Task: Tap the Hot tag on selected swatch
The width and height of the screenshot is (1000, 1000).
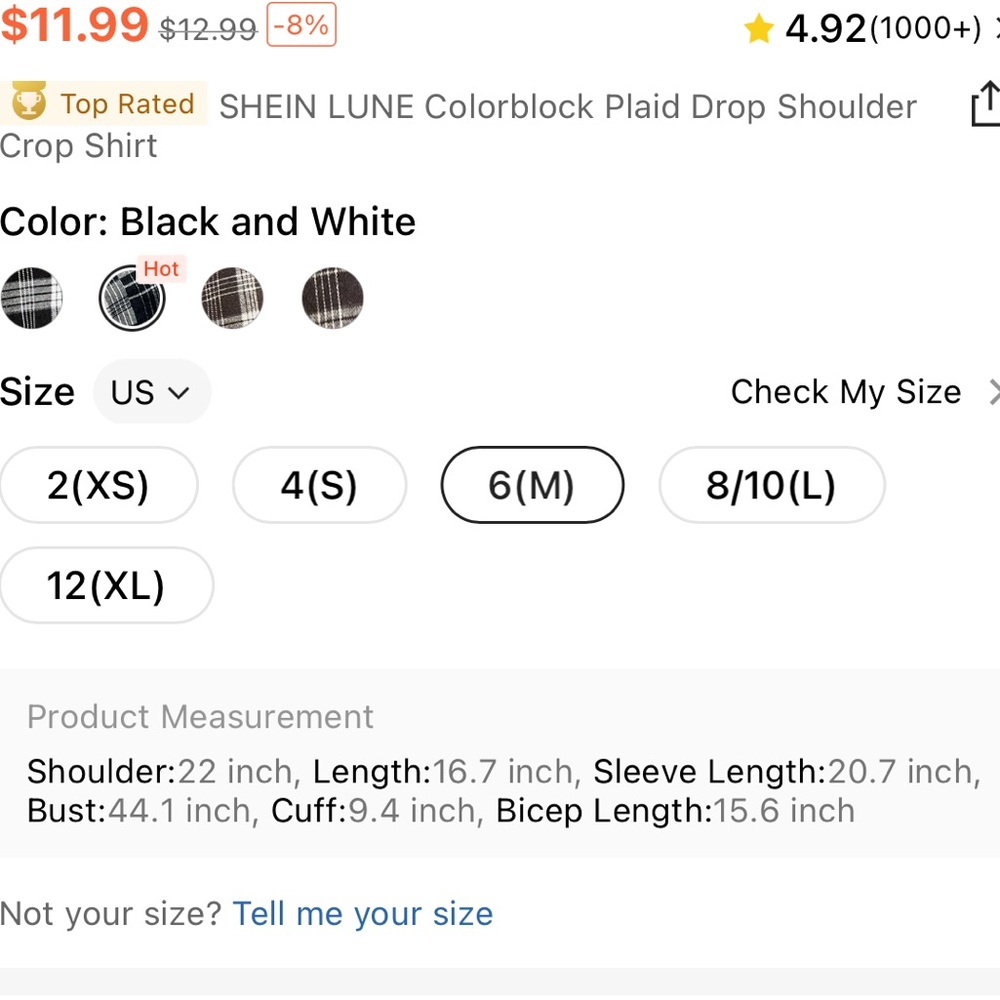Action: tap(161, 268)
